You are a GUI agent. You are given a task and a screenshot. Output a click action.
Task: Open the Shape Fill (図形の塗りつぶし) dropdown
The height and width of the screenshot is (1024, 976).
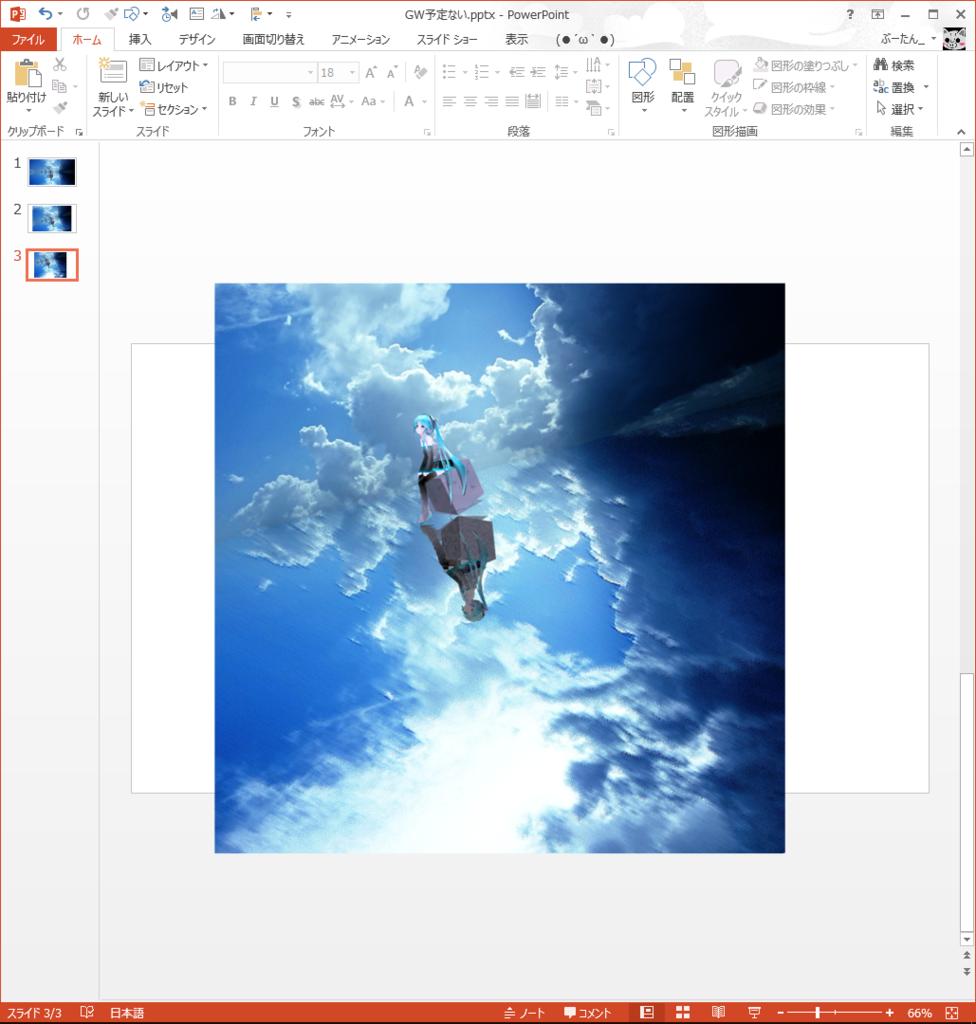click(x=805, y=65)
